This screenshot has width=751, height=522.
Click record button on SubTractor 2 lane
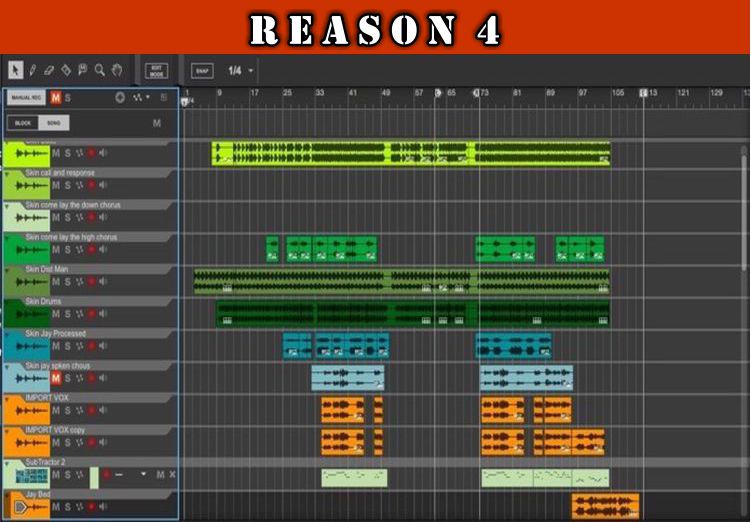pos(106,475)
